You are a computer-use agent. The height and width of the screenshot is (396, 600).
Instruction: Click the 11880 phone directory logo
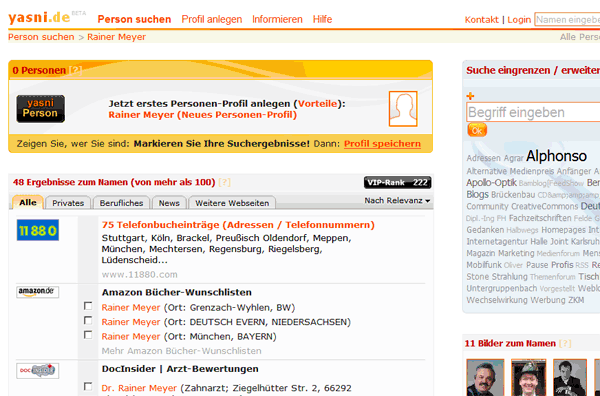click(38, 230)
